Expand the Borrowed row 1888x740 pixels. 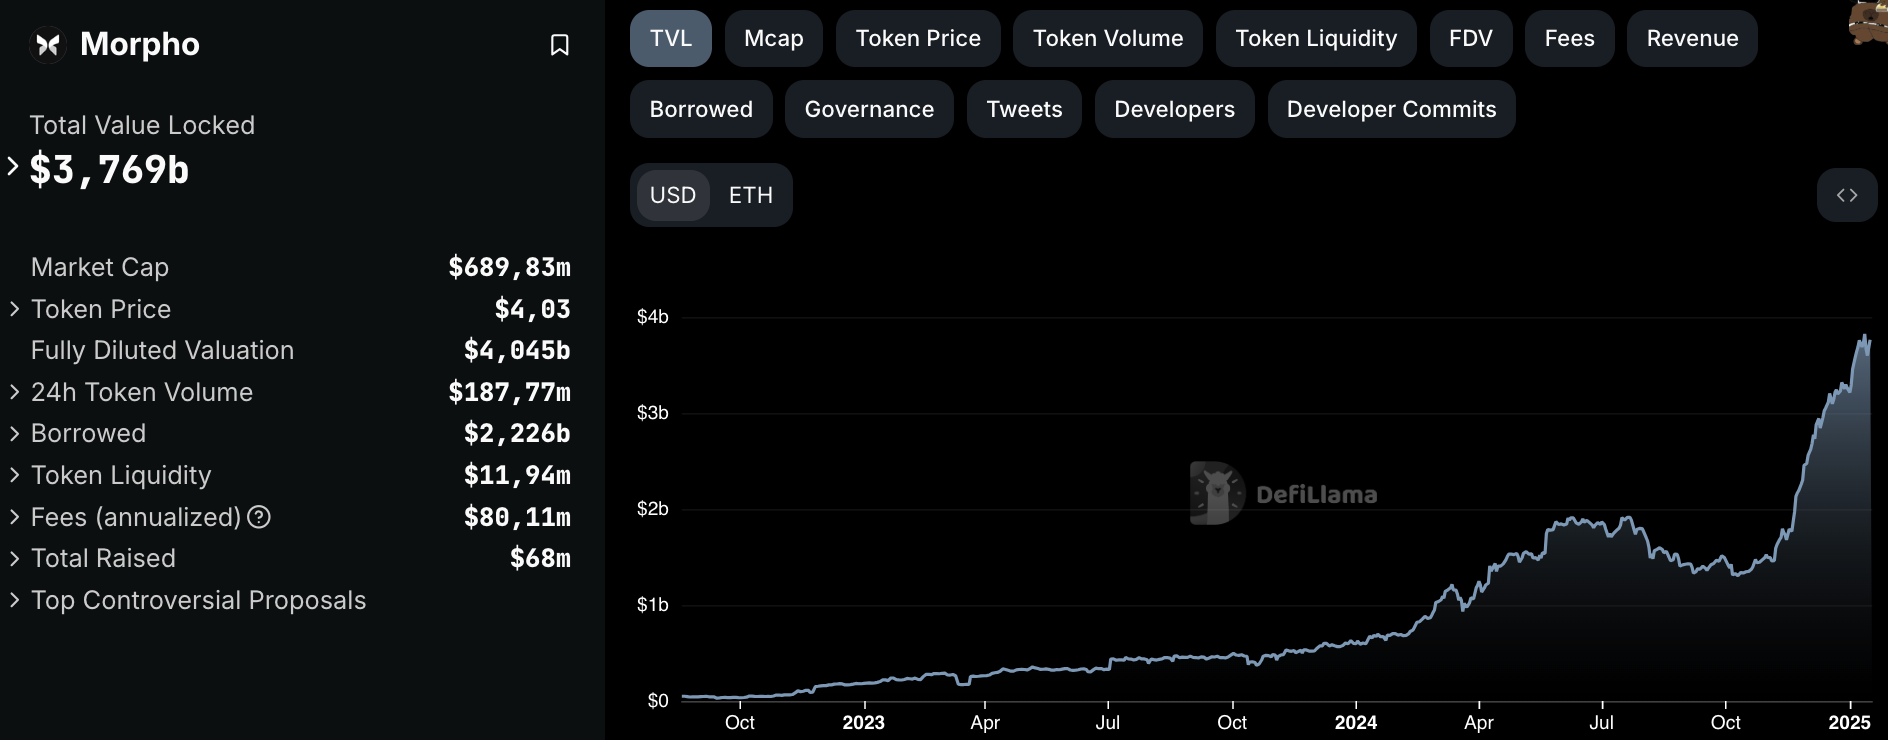pos(15,433)
